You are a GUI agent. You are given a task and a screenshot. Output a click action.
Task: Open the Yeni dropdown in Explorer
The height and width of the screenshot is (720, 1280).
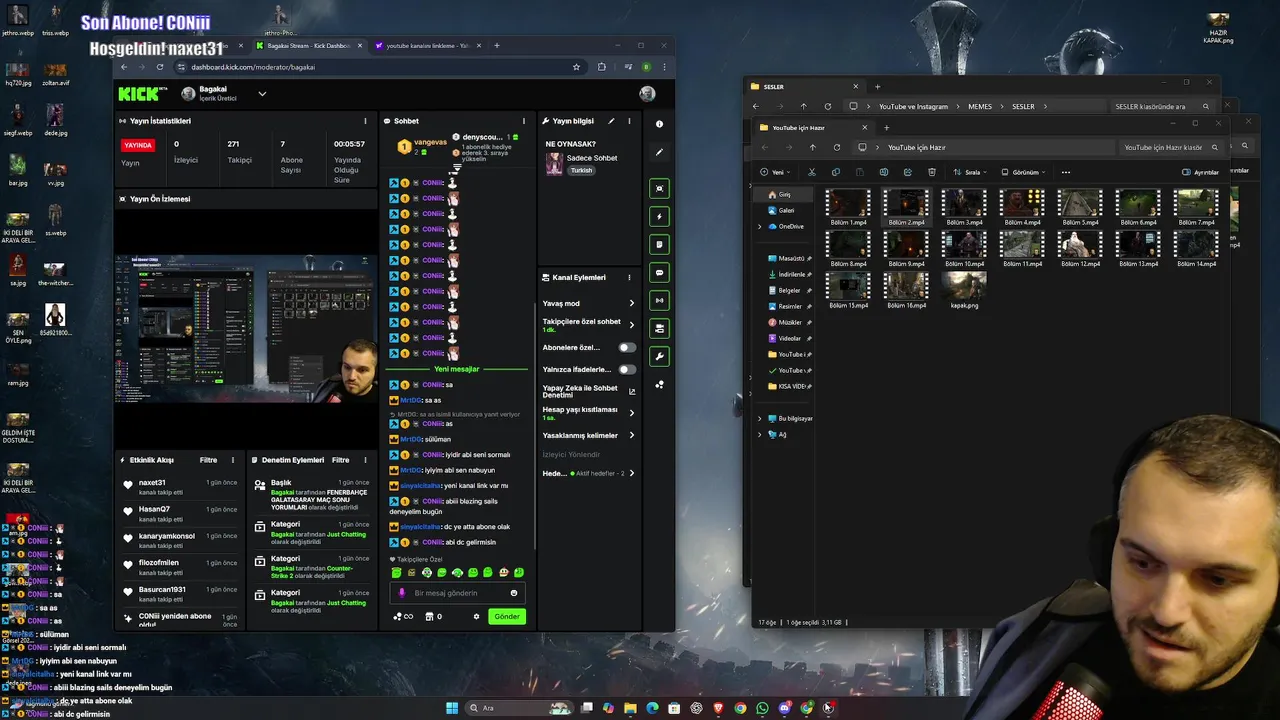coord(778,172)
